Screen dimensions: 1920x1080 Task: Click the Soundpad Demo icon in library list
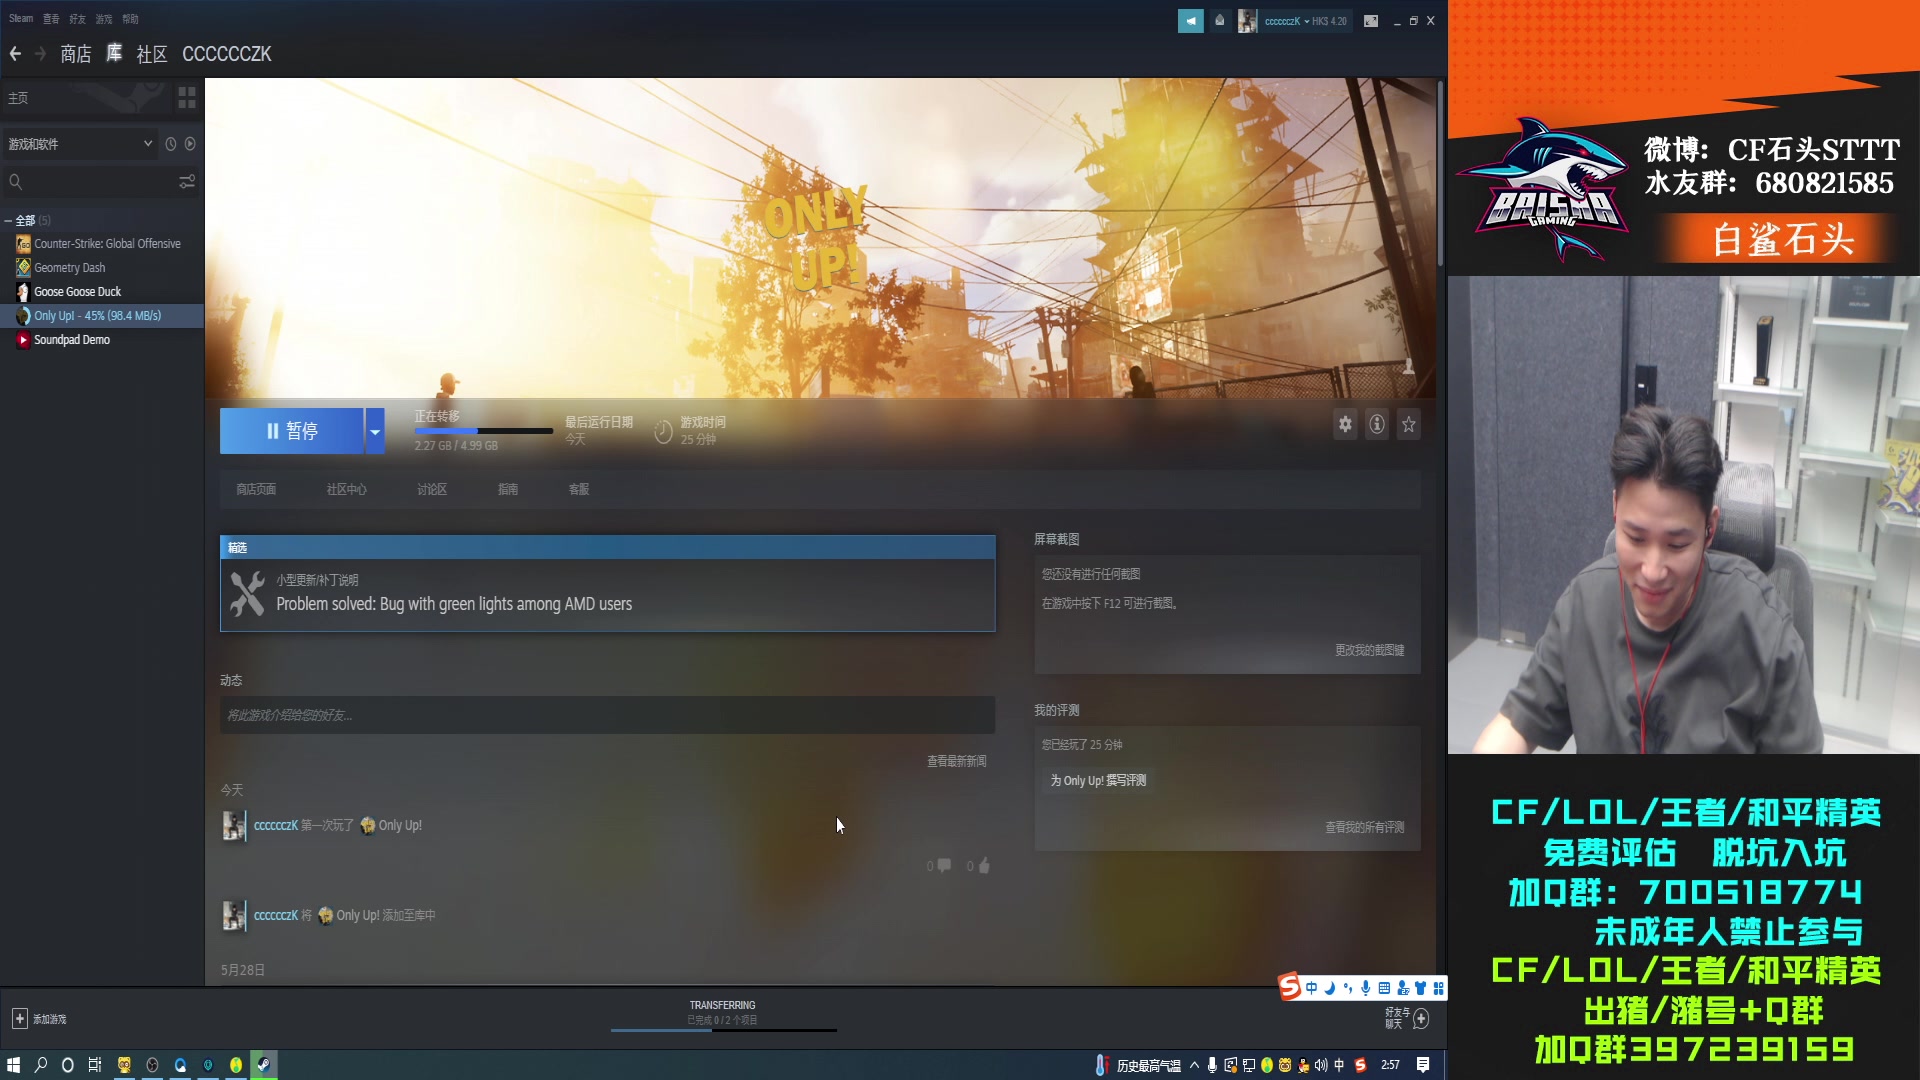(23, 340)
